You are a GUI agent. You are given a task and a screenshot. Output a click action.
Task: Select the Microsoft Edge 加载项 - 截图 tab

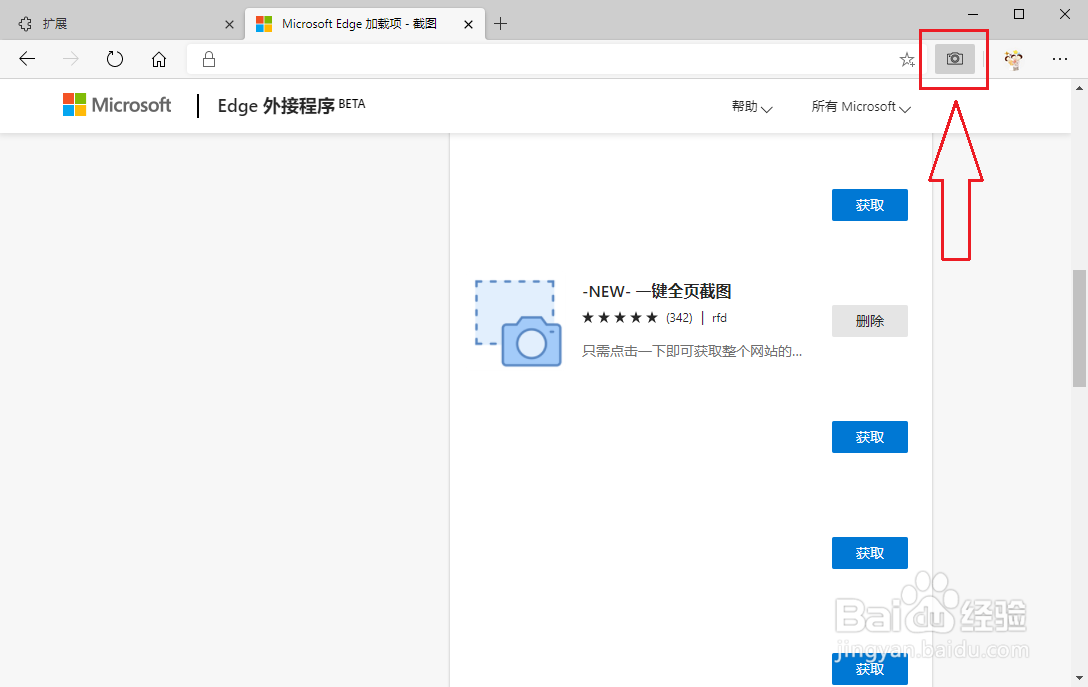pyautogui.click(x=365, y=24)
